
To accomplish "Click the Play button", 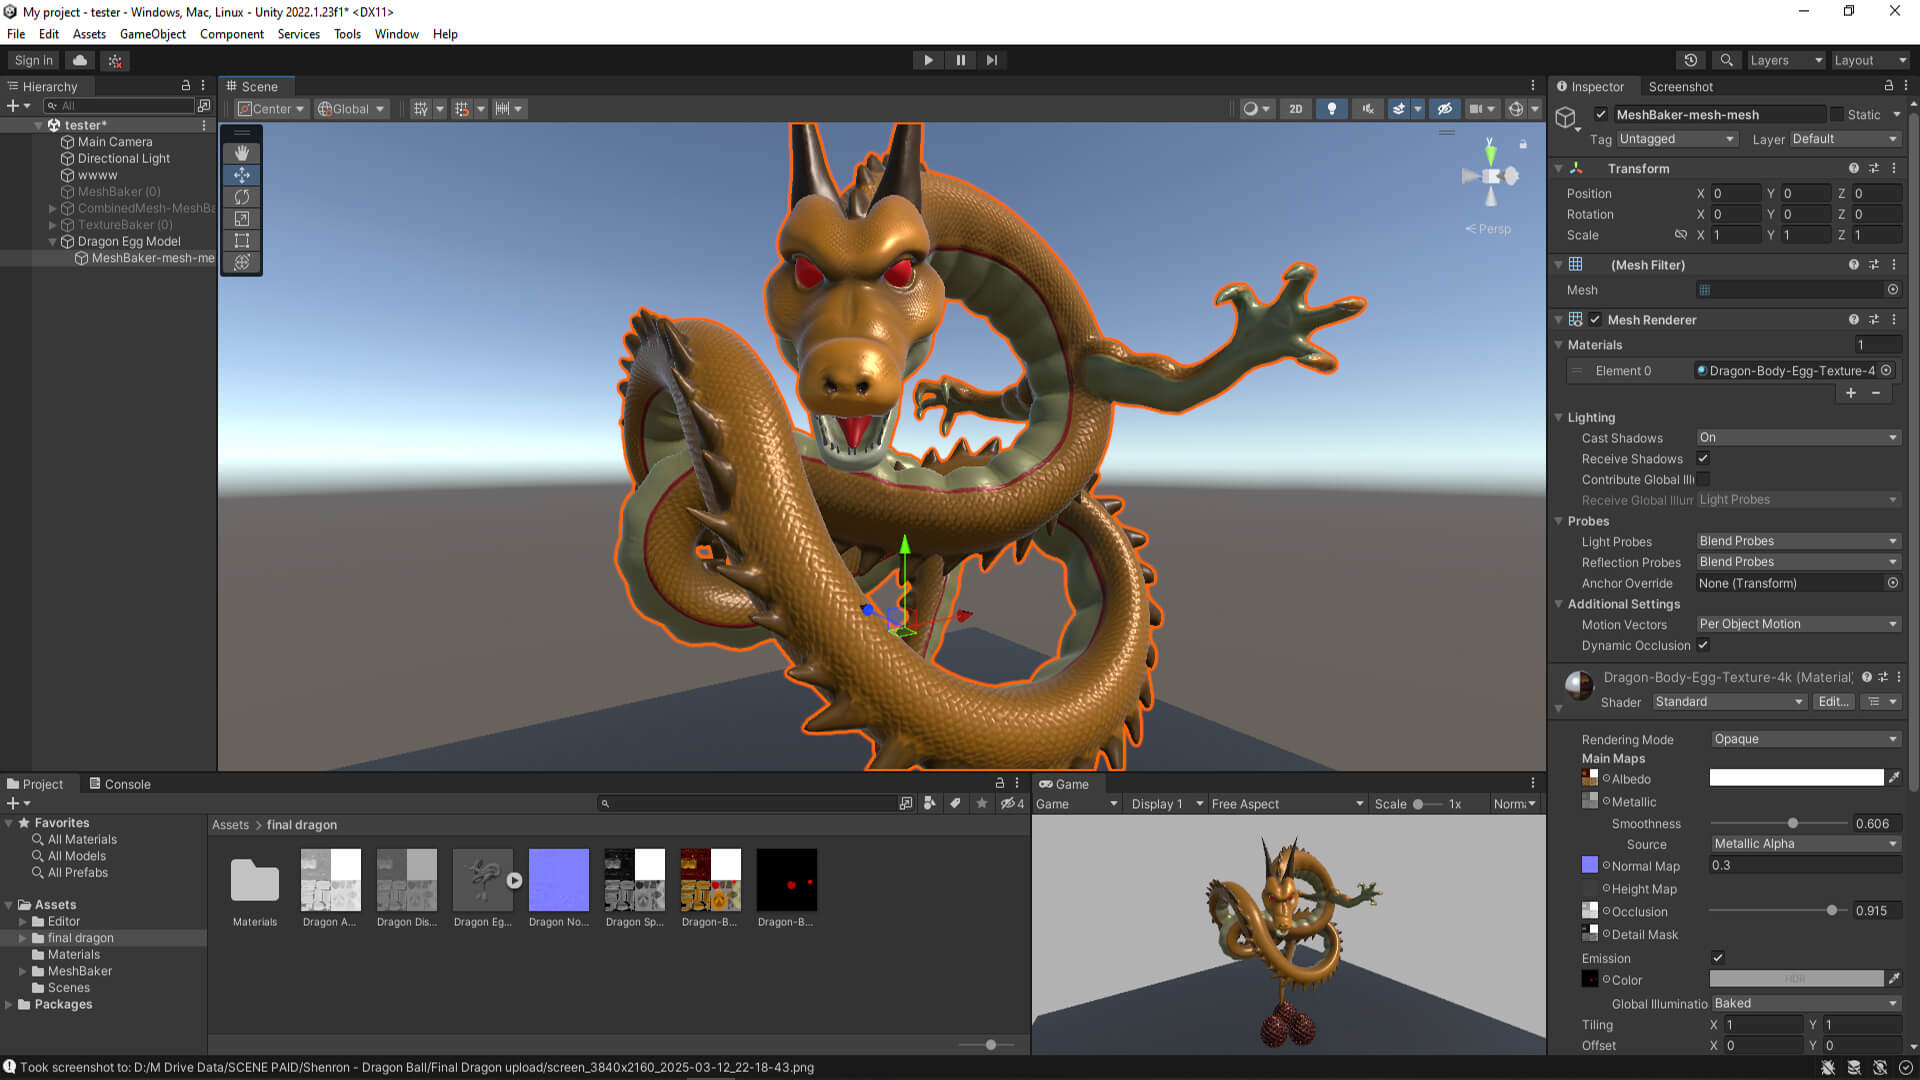I will (928, 60).
